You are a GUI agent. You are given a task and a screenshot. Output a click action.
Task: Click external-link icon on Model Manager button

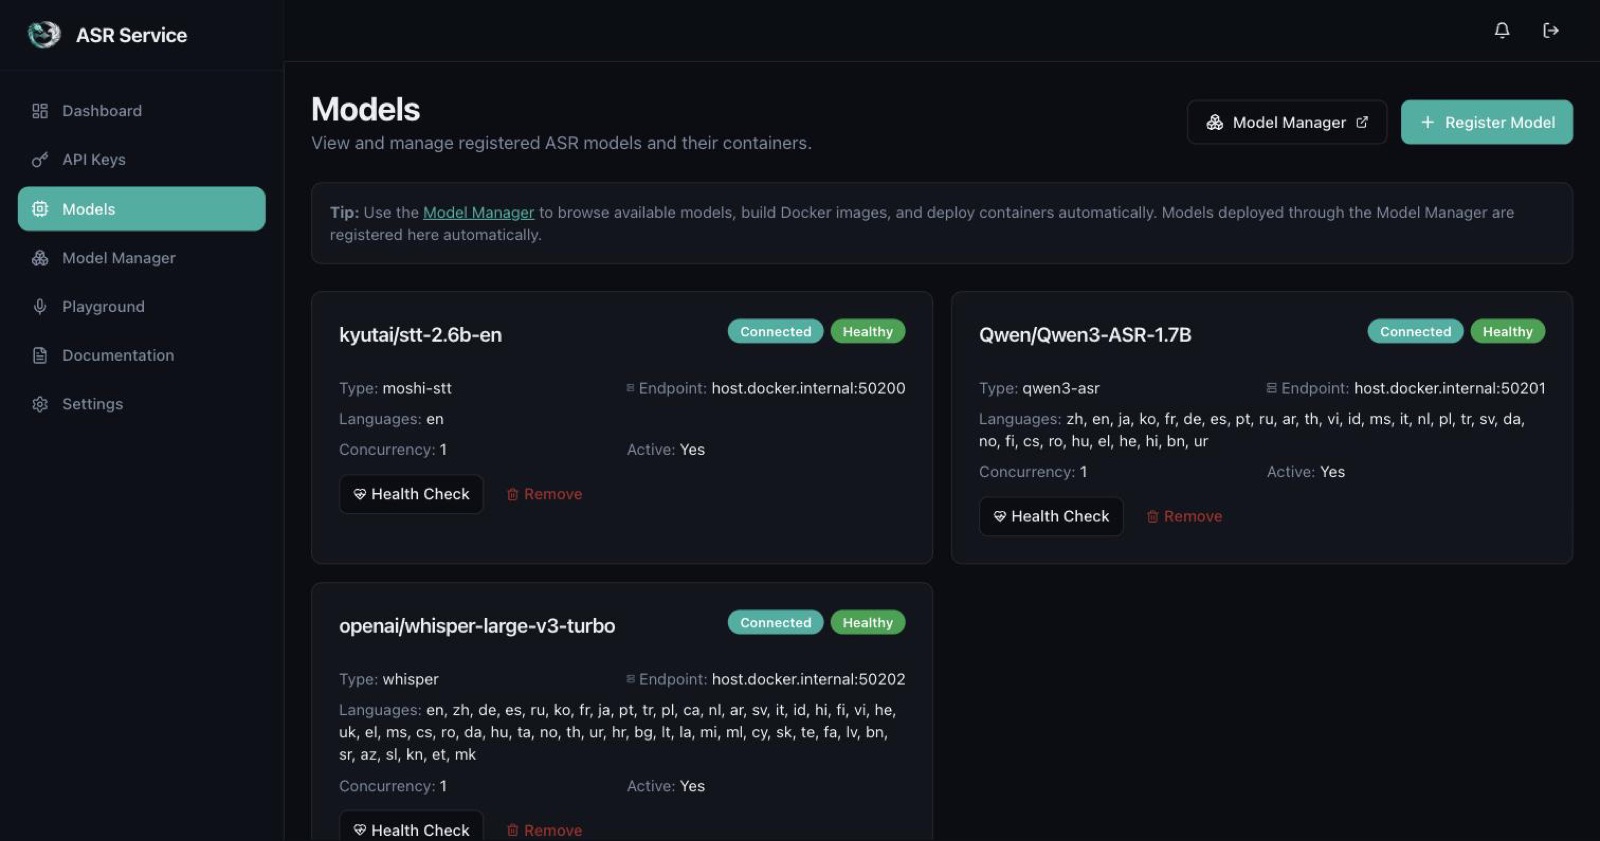(1362, 122)
